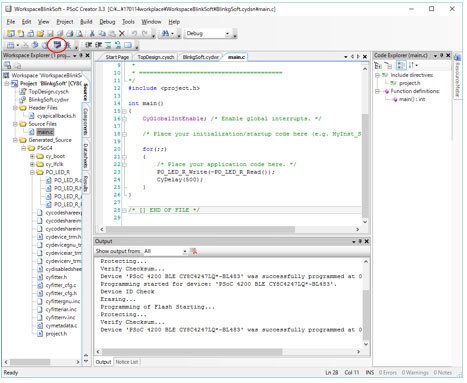Click the Output panel vertical scrollbar
Image resolution: width=467 pixels, height=383 pixels.
tap(366, 303)
